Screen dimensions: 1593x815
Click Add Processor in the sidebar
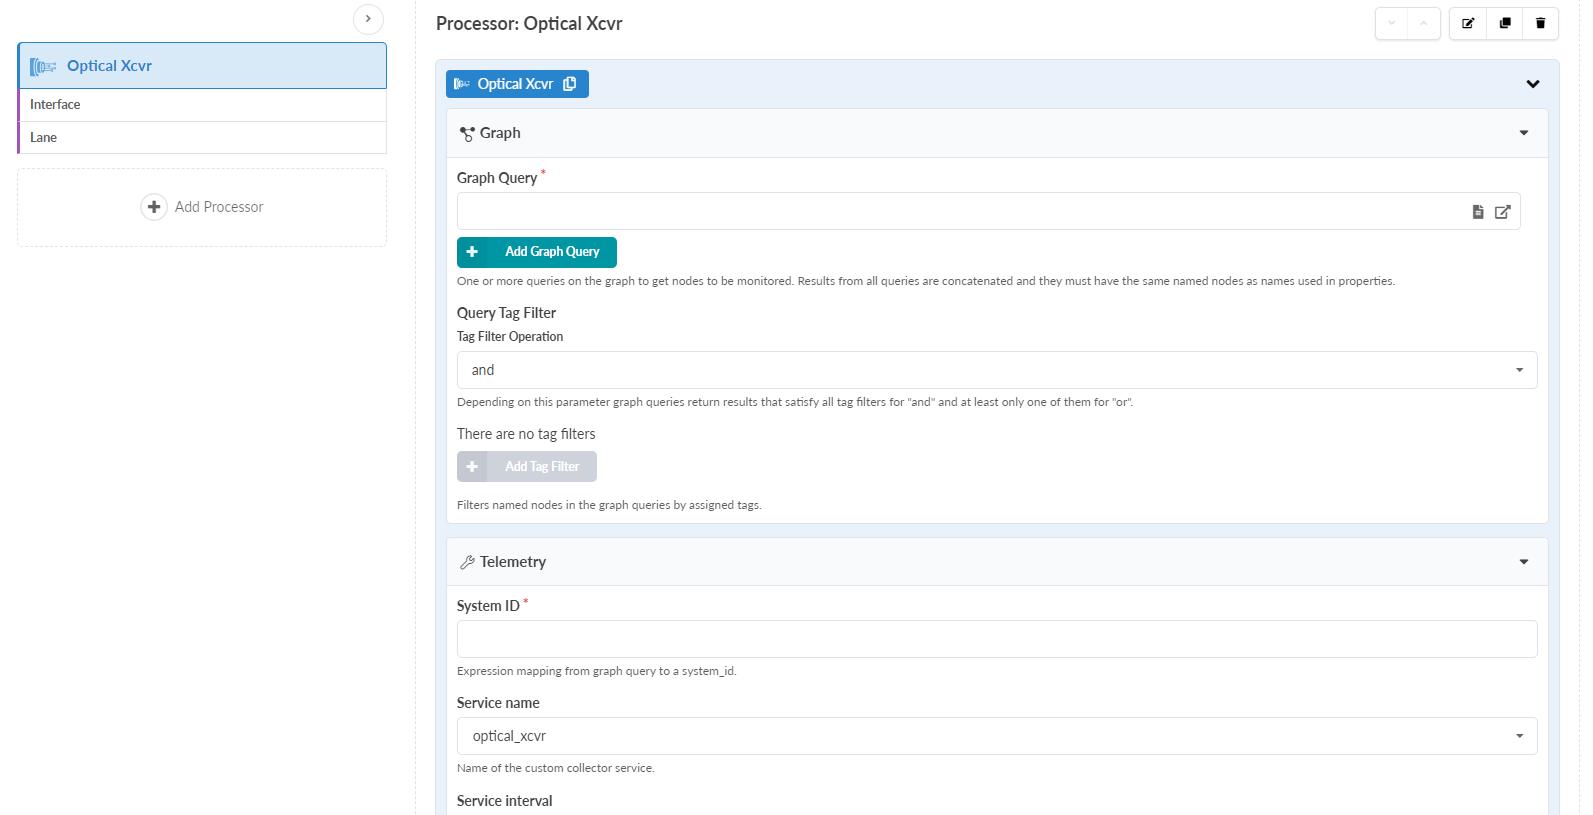point(203,207)
